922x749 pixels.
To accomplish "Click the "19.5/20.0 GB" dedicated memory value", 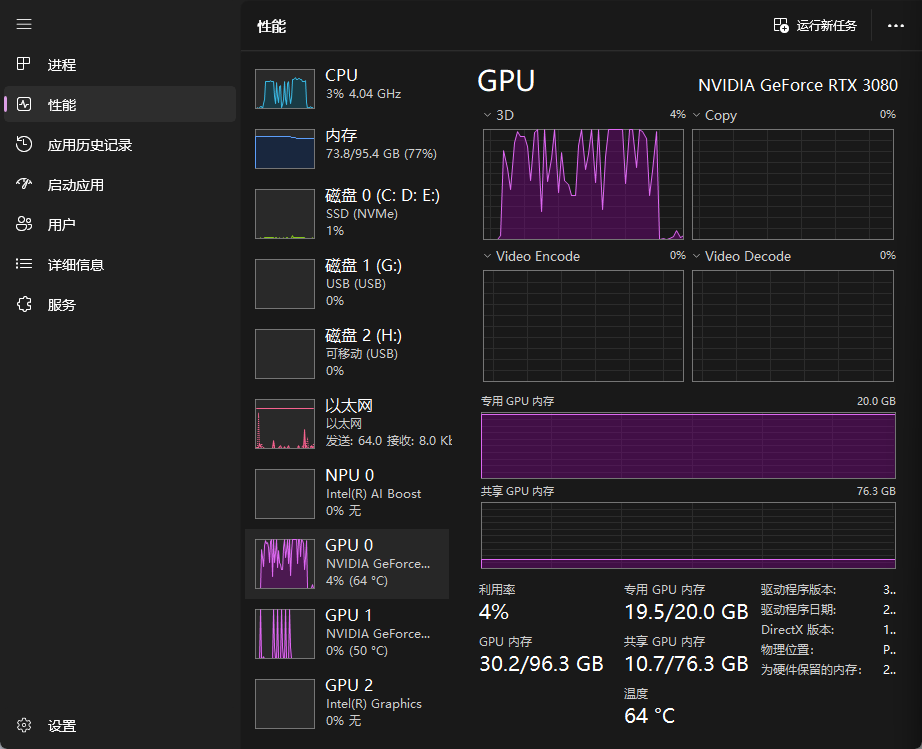I will [686, 612].
